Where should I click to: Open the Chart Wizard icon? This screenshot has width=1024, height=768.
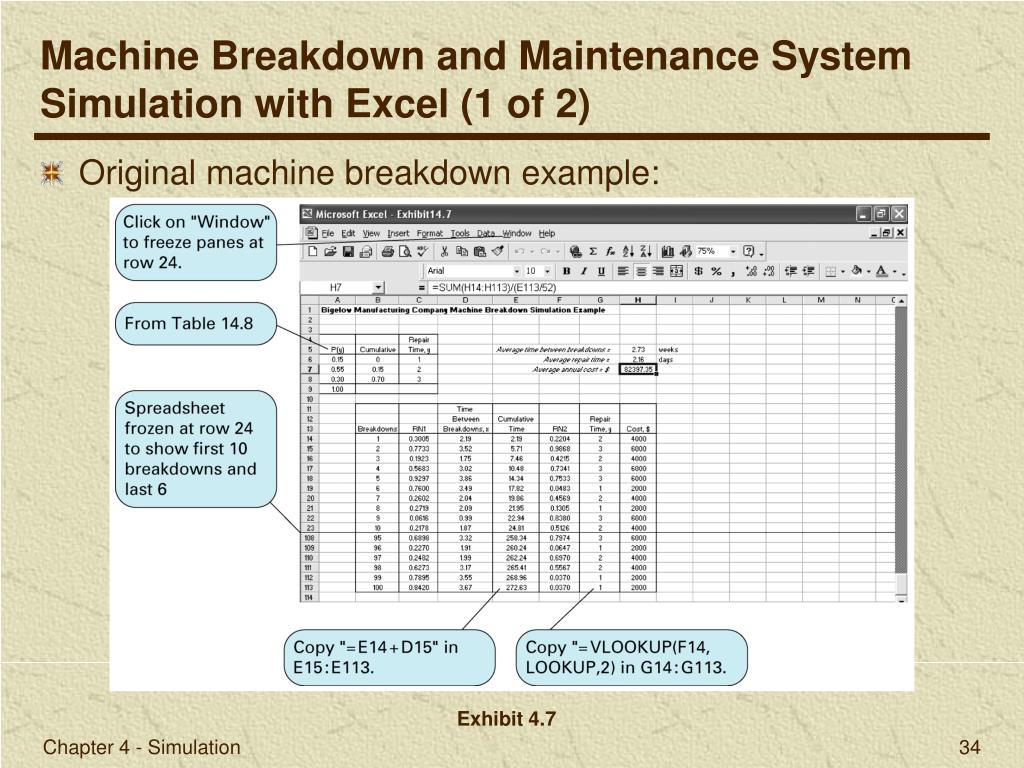coord(667,251)
